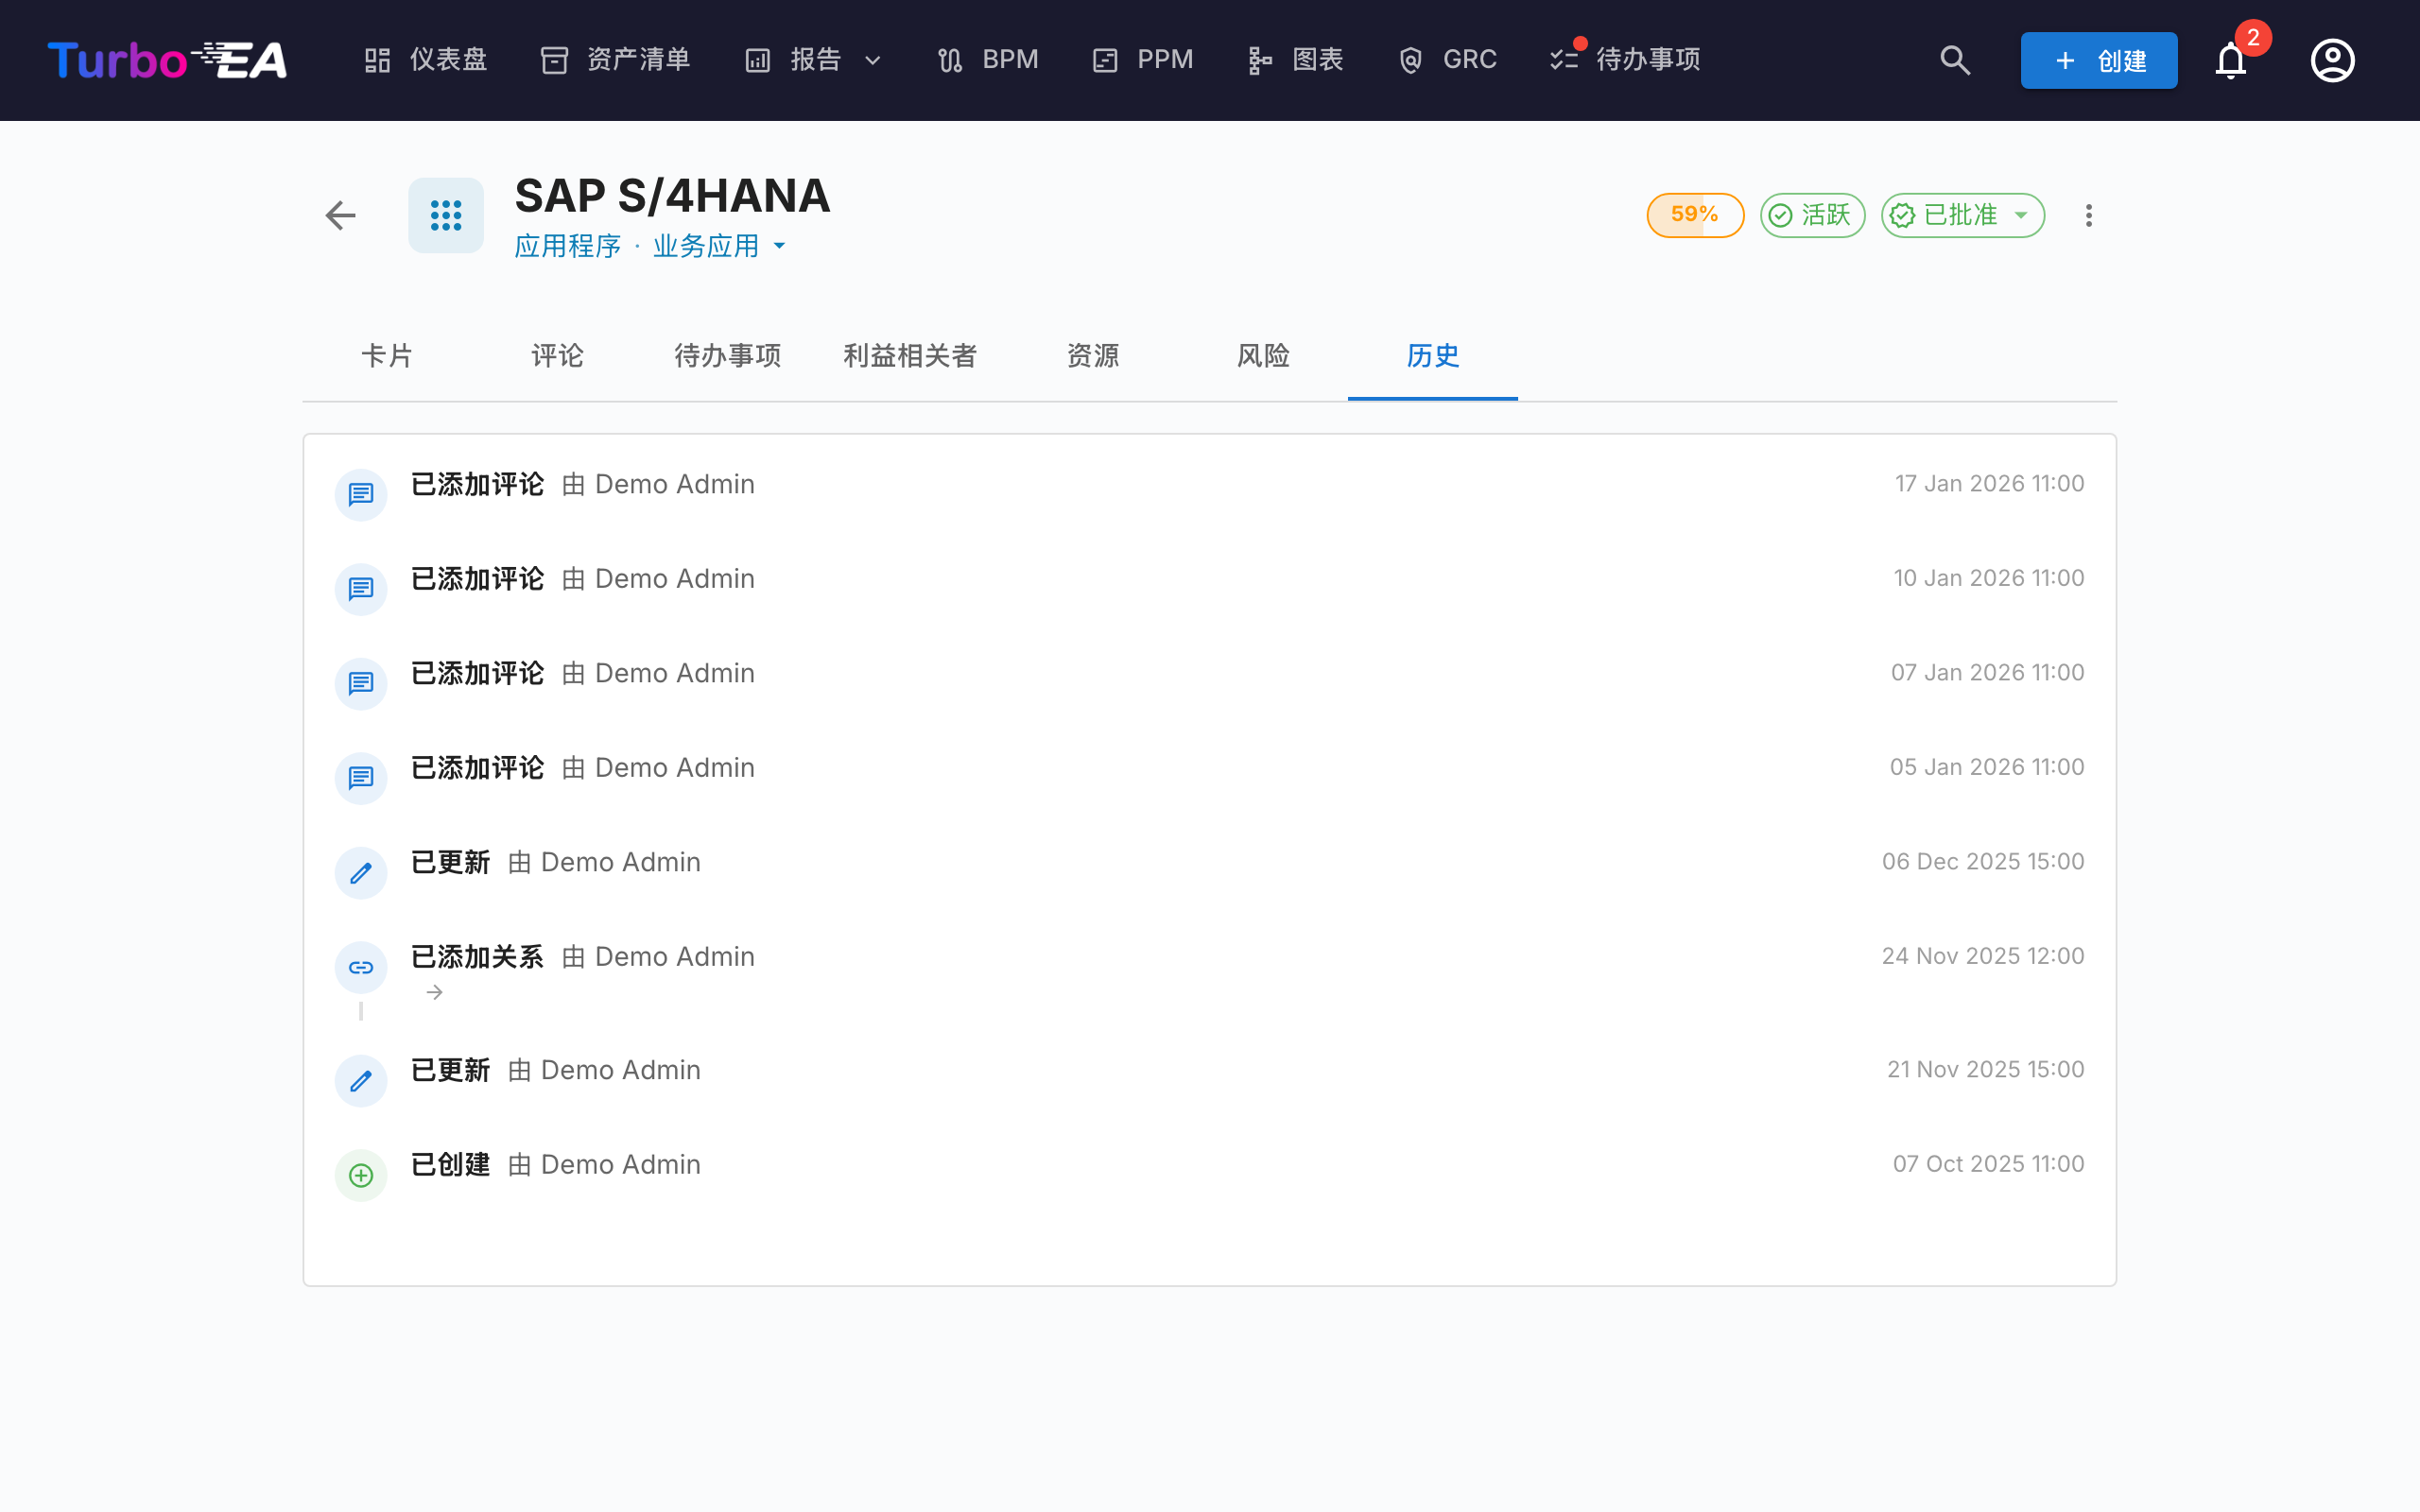The height and width of the screenshot is (1512, 2420).
Task: Switch to the 利益相关者 tab
Action: (910, 356)
